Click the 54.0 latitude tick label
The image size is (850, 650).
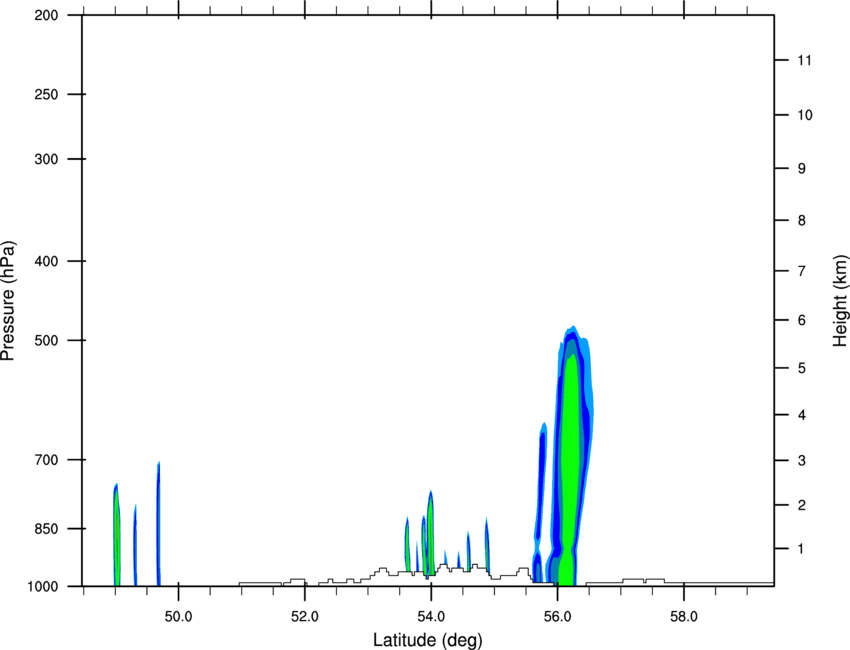point(431,617)
